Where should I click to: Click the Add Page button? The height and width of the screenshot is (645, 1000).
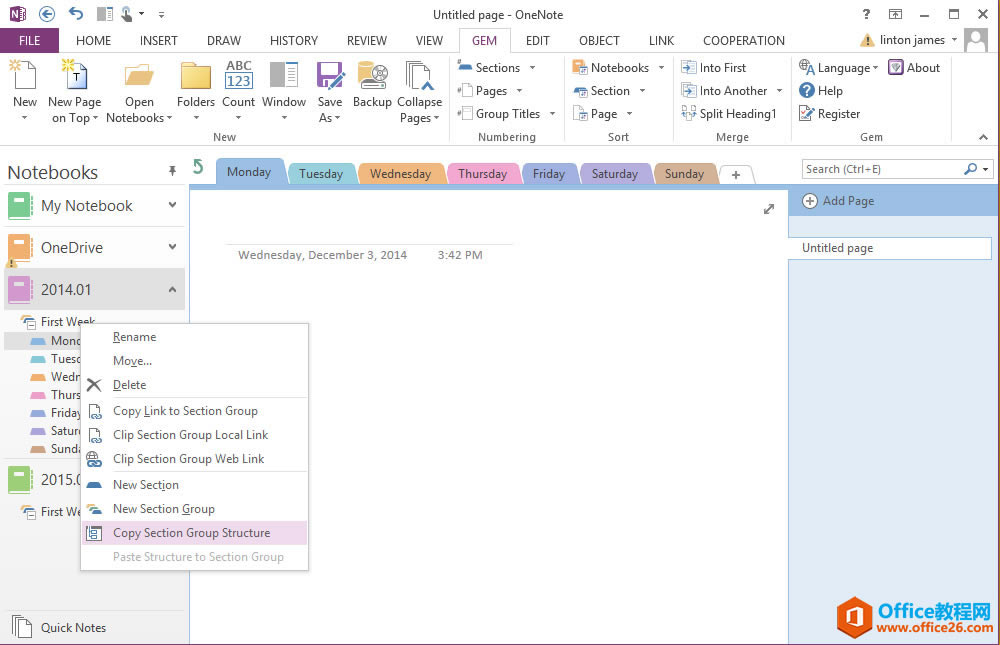pyautogui.click(x=839, y=201)
